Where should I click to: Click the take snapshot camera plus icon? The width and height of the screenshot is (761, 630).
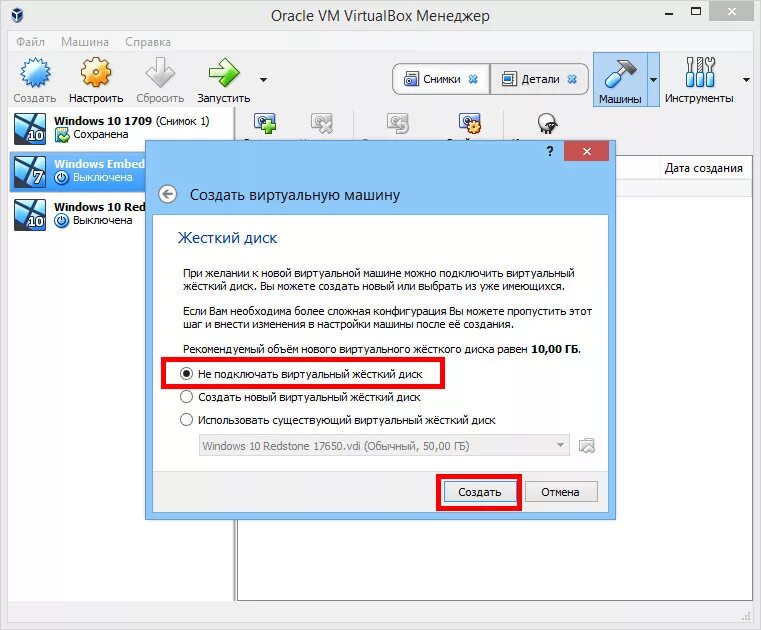coord(265,123)
